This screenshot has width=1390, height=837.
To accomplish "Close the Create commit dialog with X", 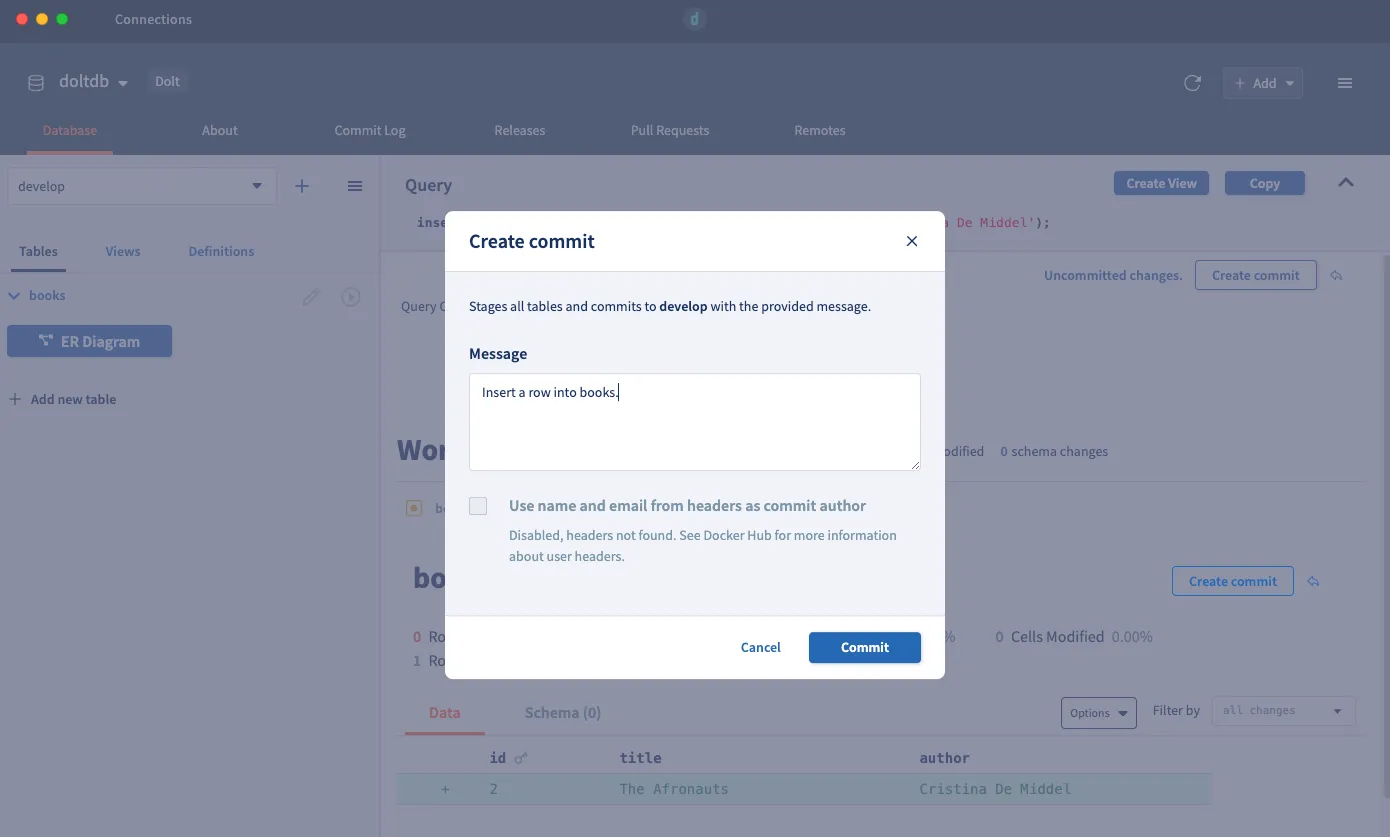I will coord(911,241).
